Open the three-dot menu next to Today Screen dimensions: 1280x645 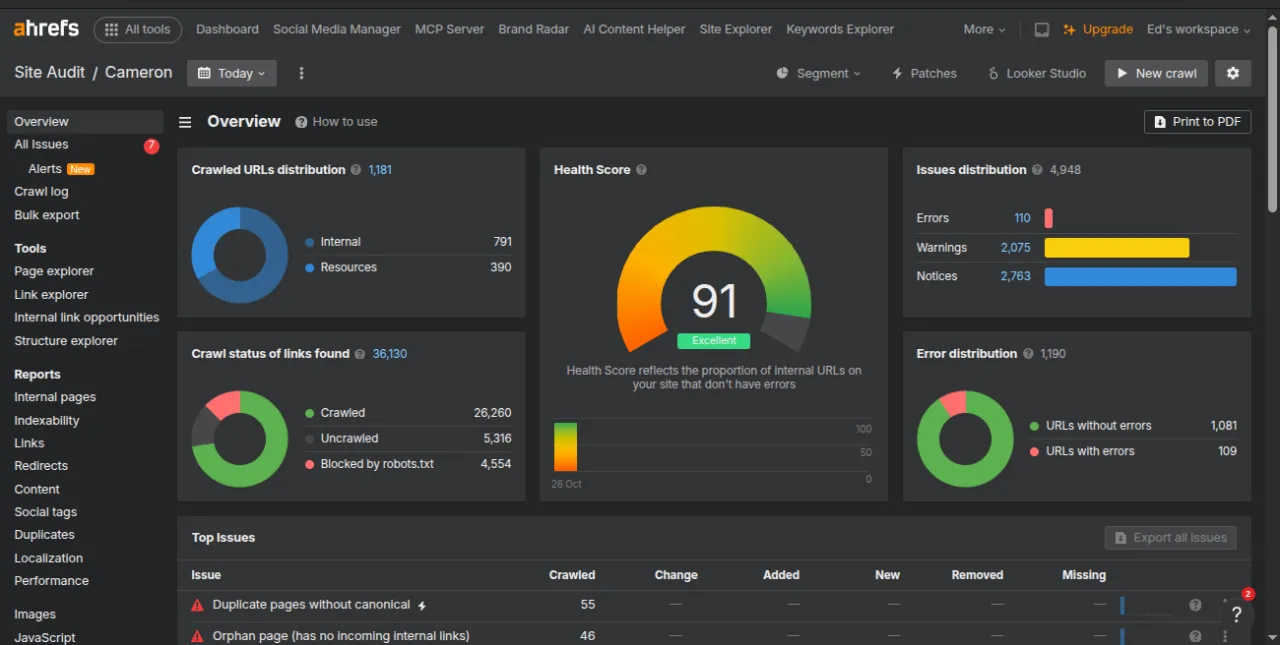point(301,73)
